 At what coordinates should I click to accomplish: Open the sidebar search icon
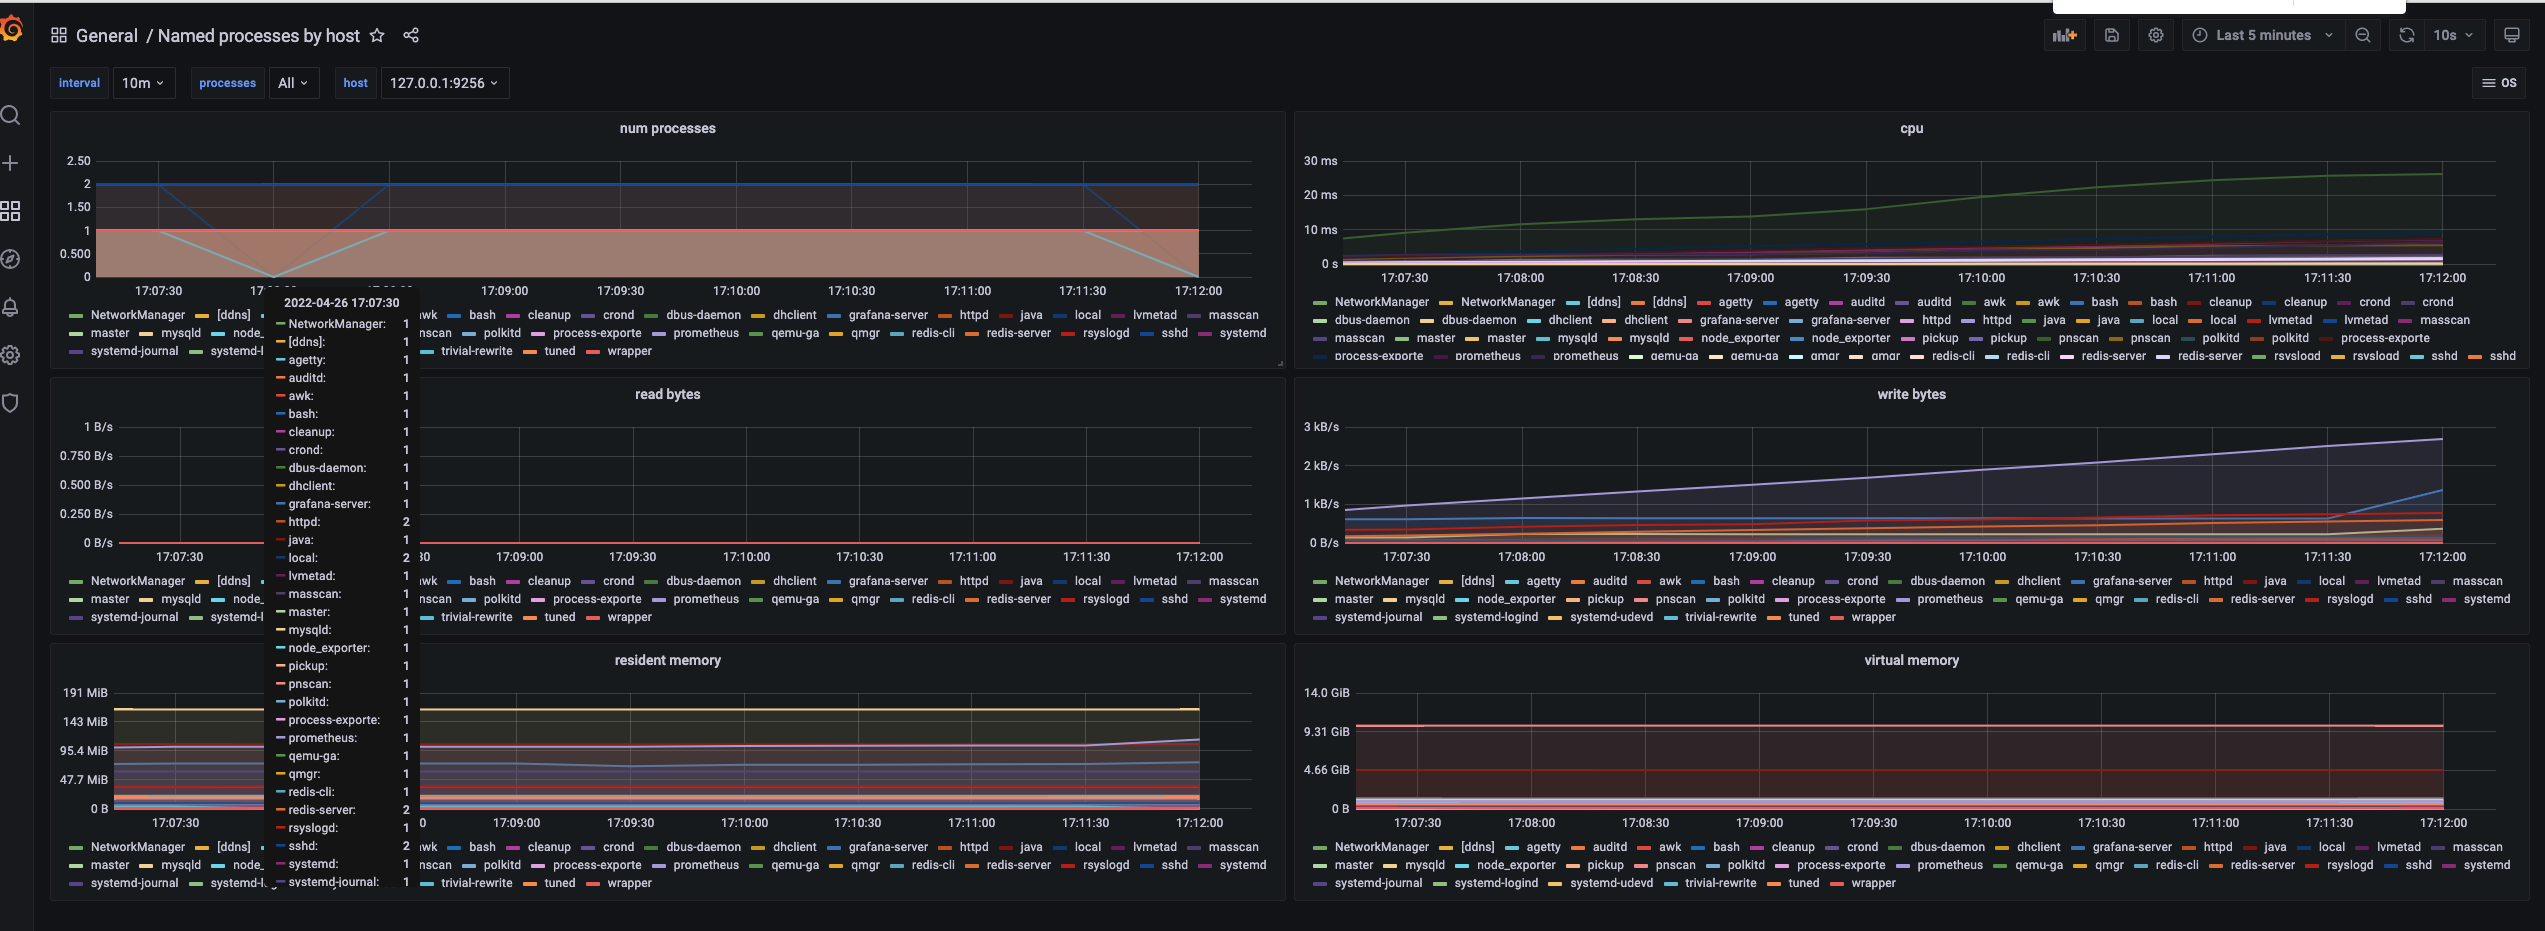(x=11, y=115)
